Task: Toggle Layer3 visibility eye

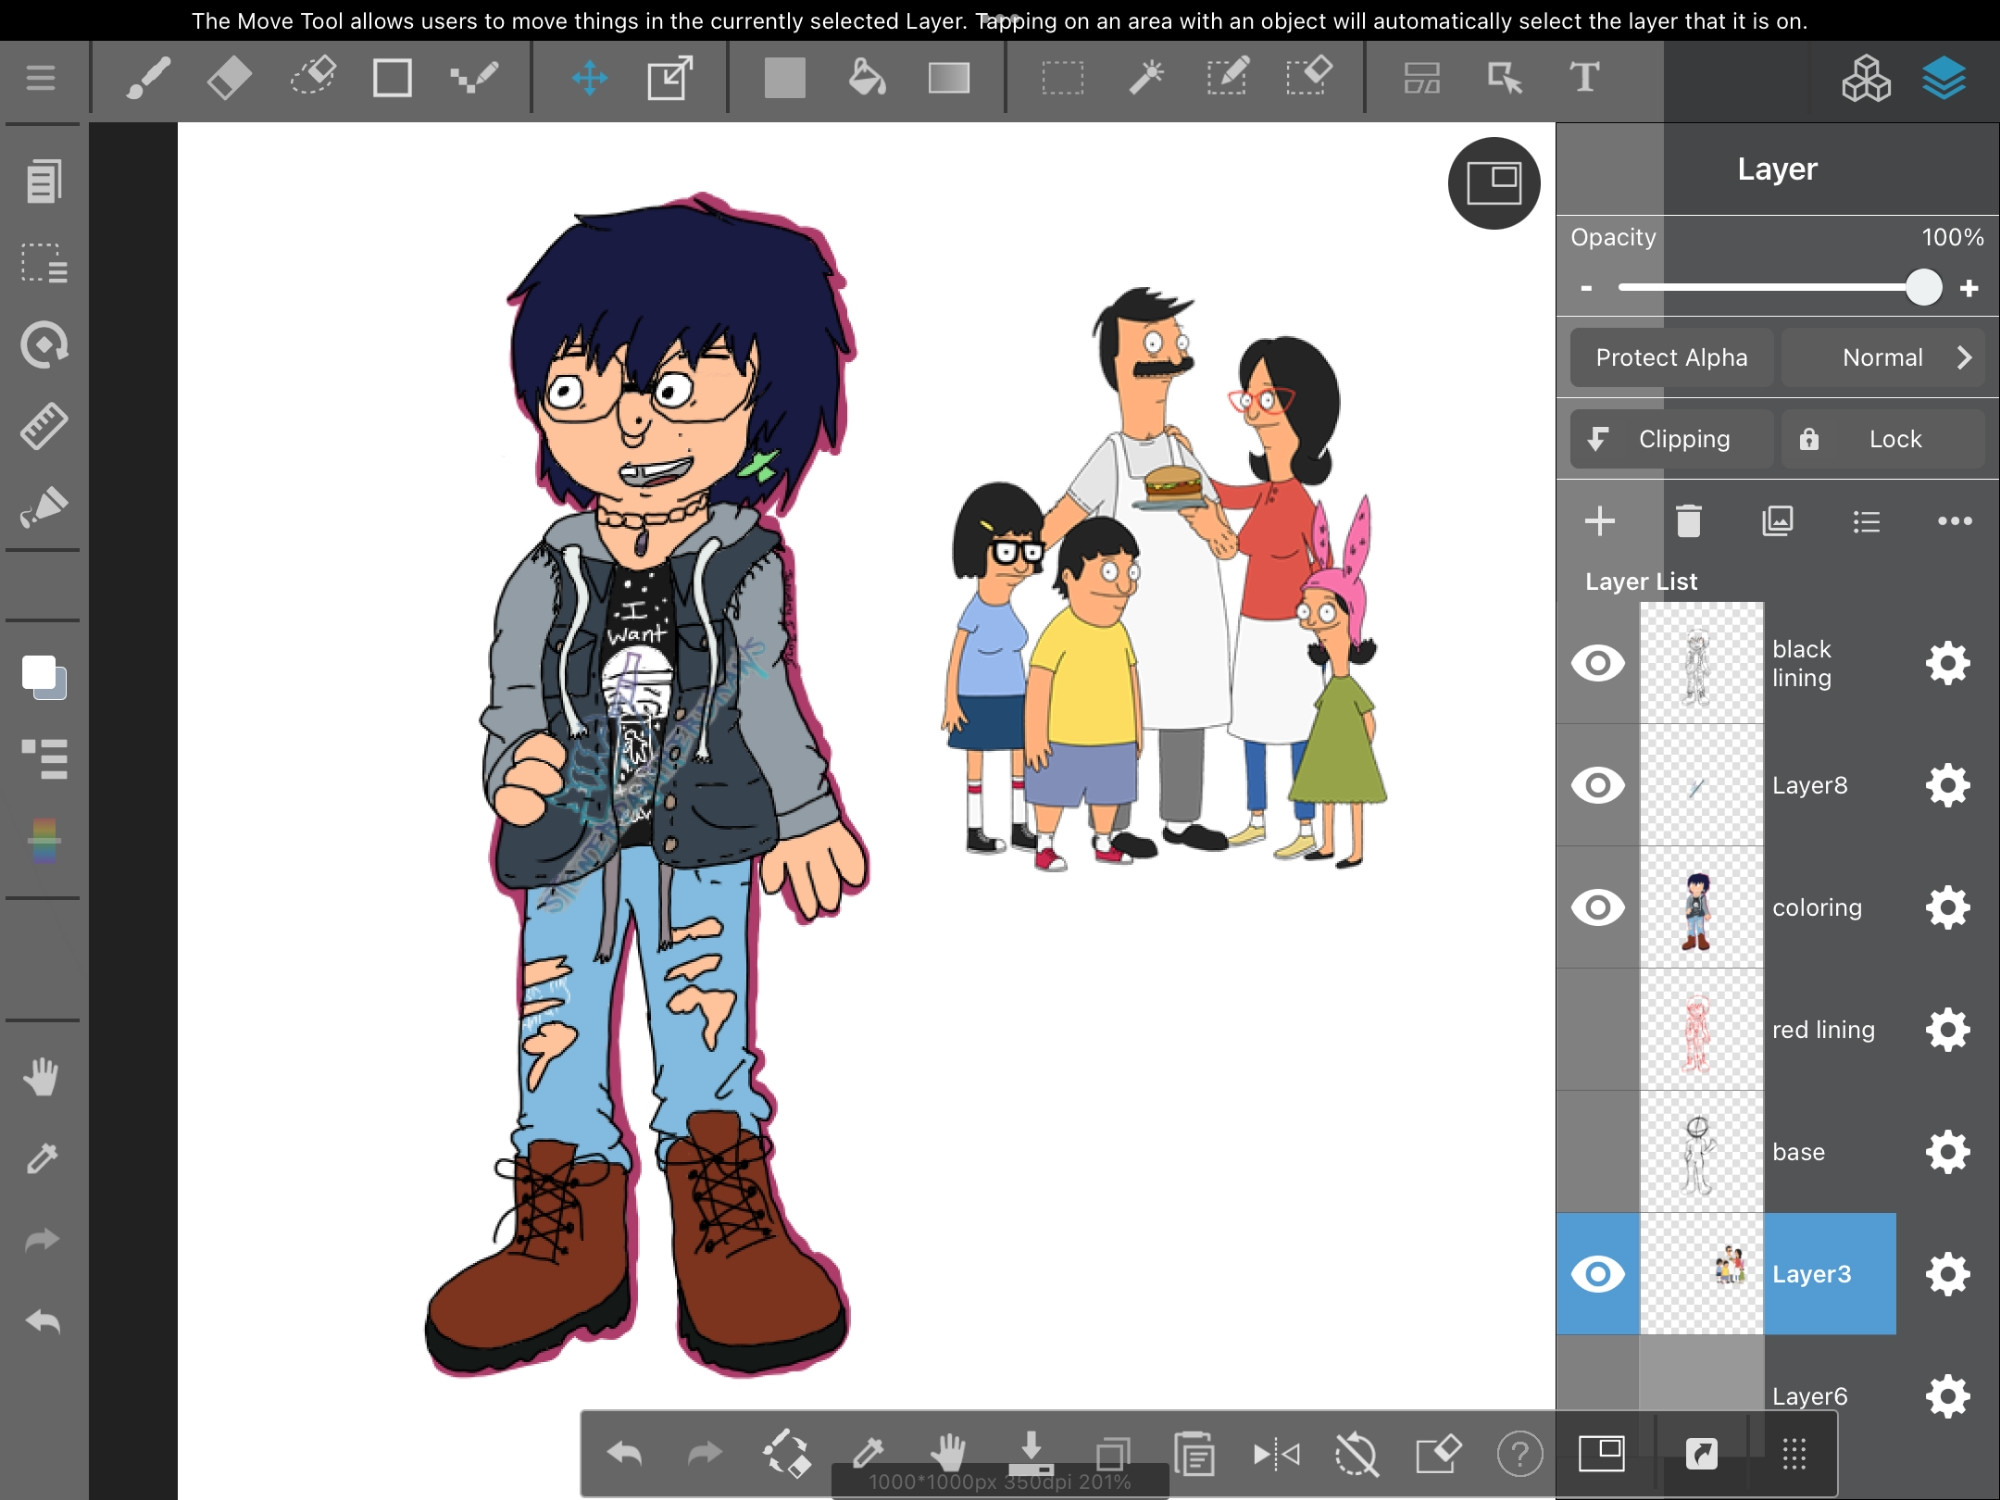Action: (1598, 1274)
